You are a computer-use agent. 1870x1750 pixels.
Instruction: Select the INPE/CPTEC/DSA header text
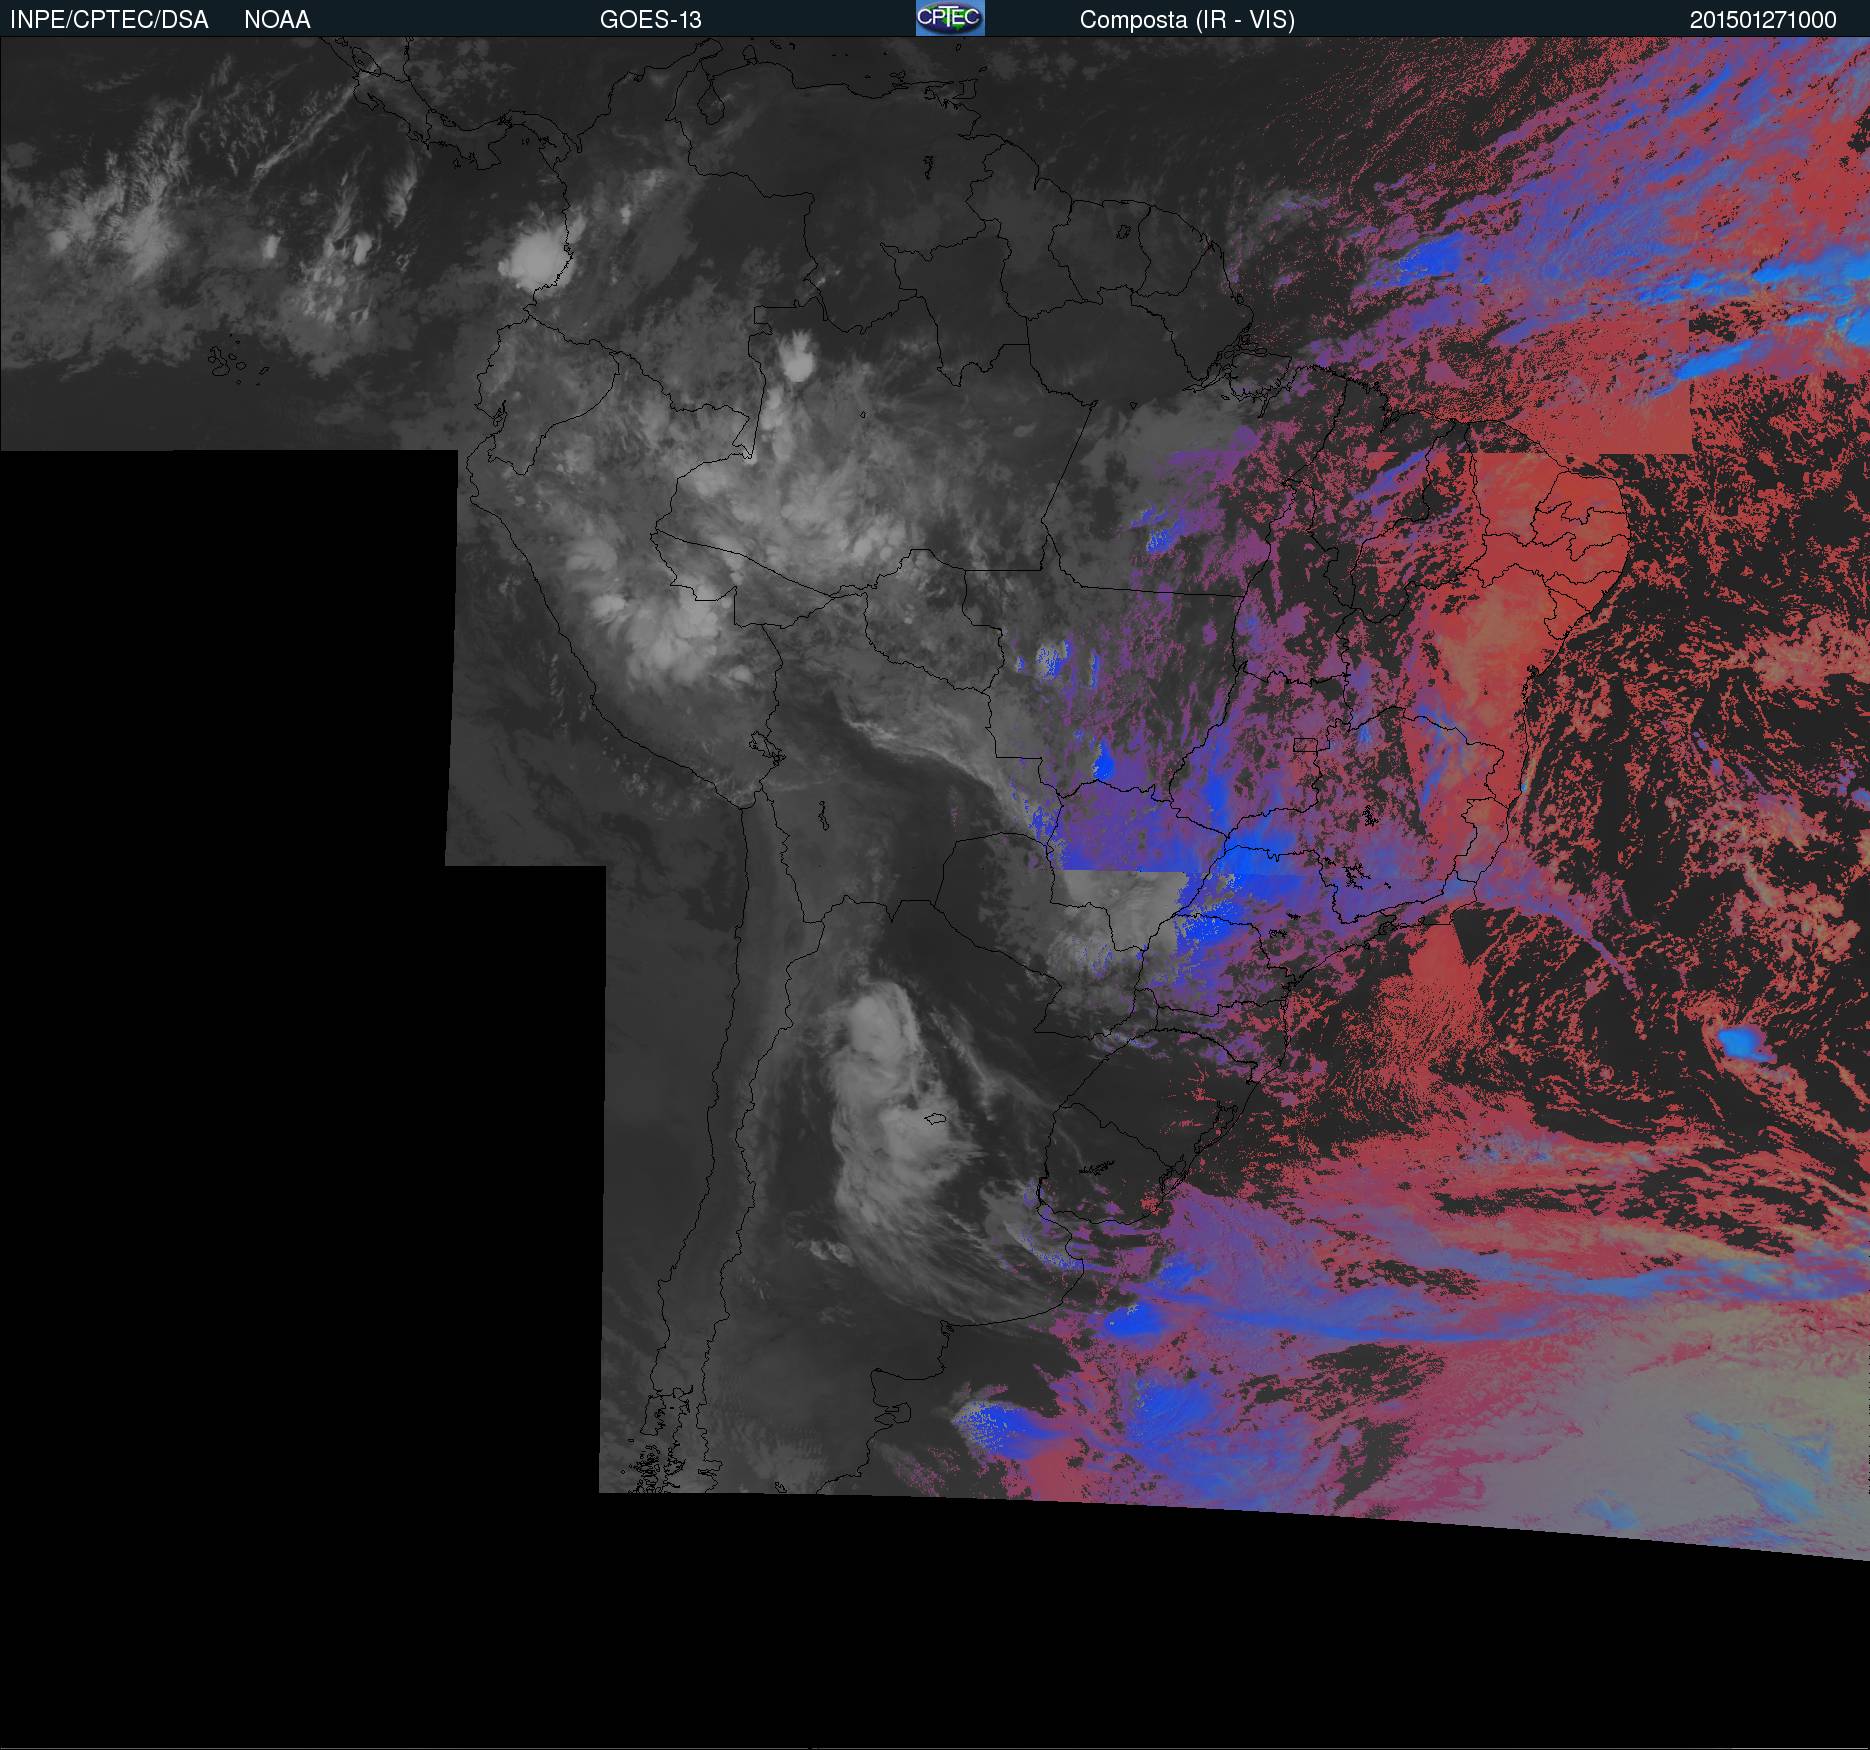(109, 20)
